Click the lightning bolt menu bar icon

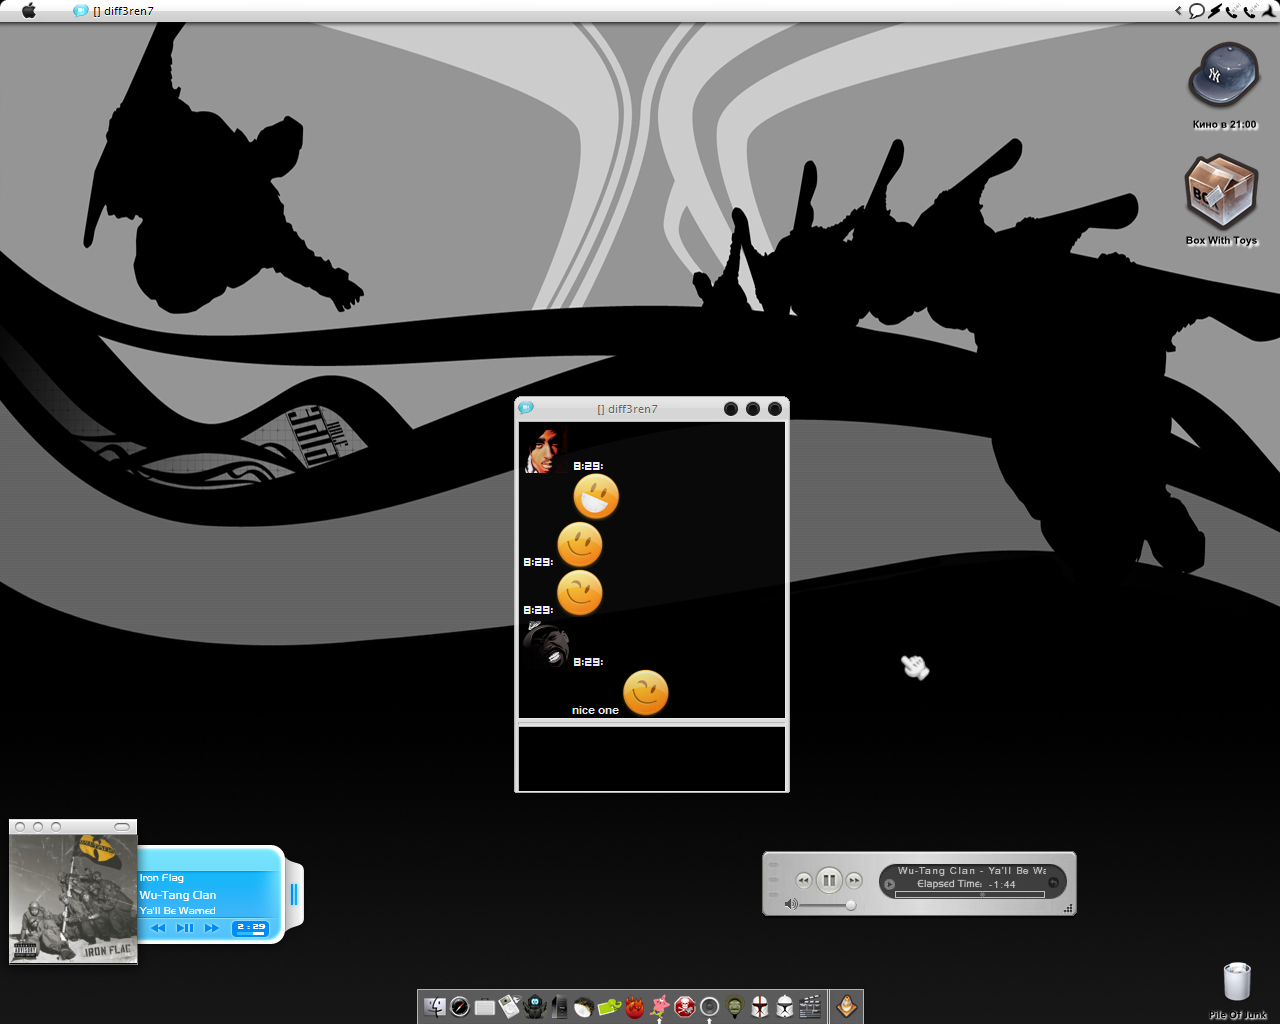point(1215,11)
